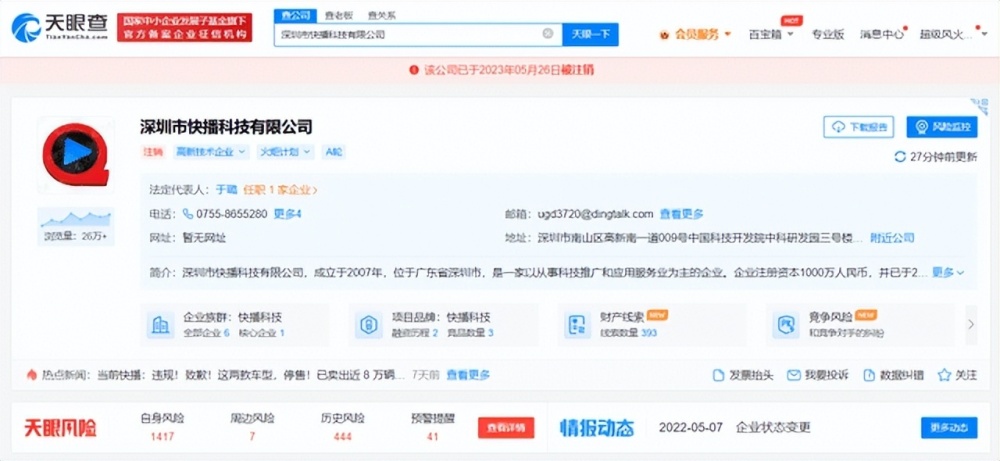Expand company intro with 更多

coord(948,272)
